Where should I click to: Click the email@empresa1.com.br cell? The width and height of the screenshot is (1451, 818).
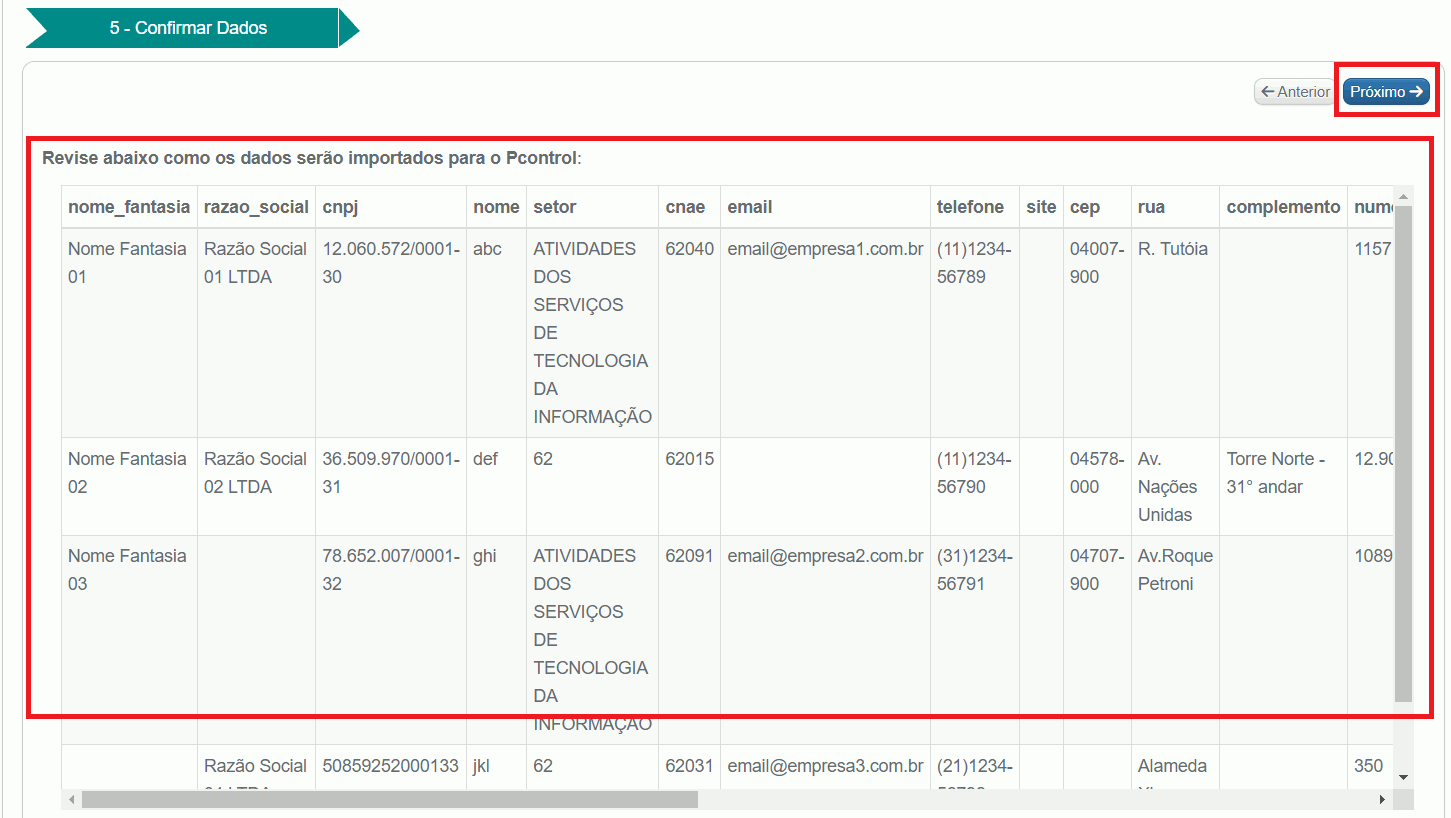click(x=825, y=333)
